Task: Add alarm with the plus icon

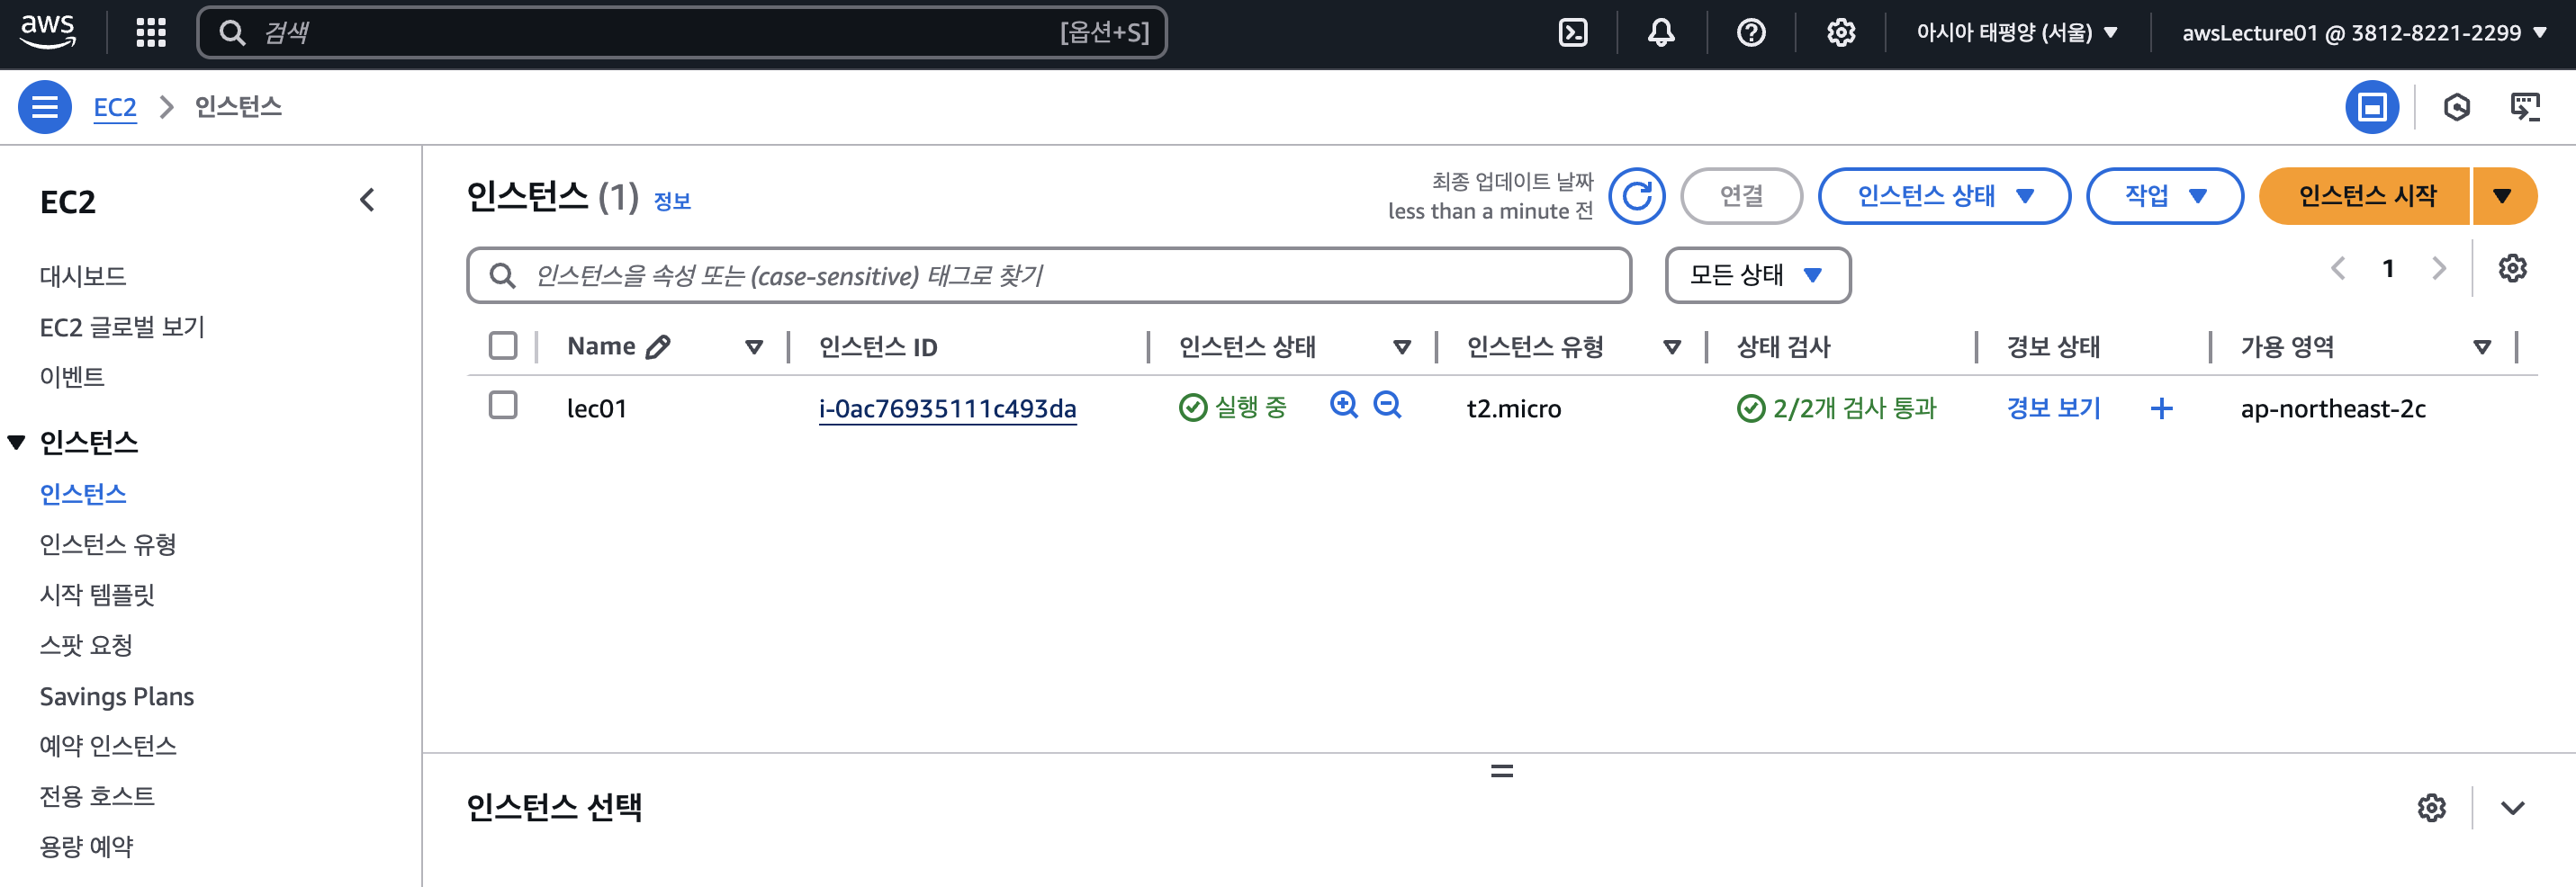Action: tap(2161, 408)
